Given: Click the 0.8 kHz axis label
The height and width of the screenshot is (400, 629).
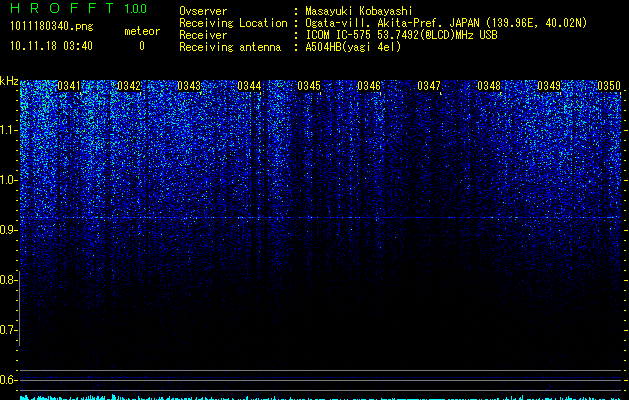Looking at the screenshot, I should coord(6,280).
